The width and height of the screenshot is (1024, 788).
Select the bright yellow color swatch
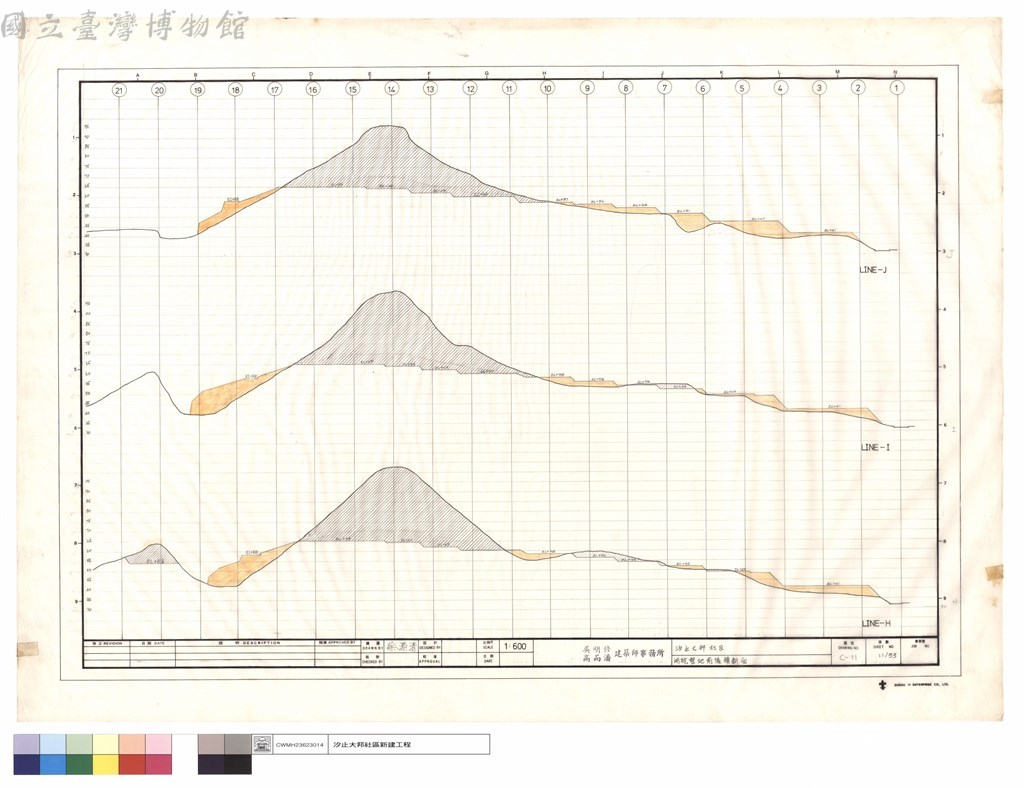pos(105,764)
